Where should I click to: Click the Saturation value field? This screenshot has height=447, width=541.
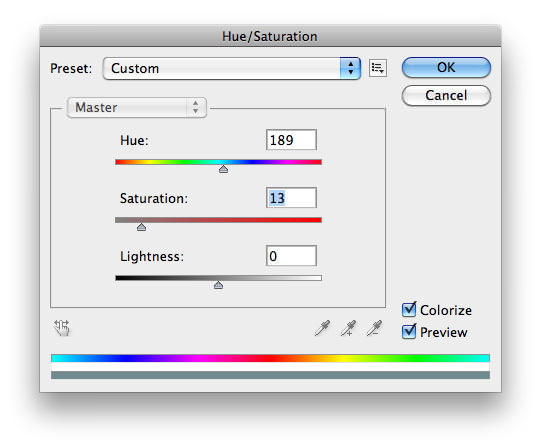(x=291, y=198)
